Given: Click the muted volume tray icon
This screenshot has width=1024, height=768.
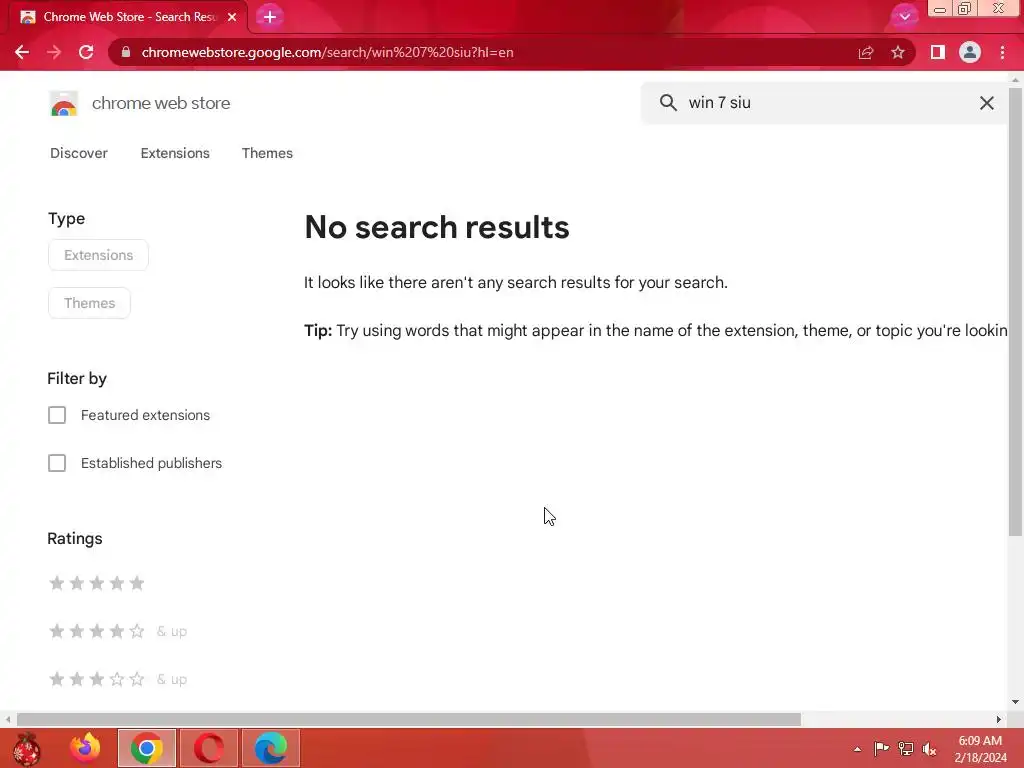Looking at the screenshot, I should [x=929, y=749].
